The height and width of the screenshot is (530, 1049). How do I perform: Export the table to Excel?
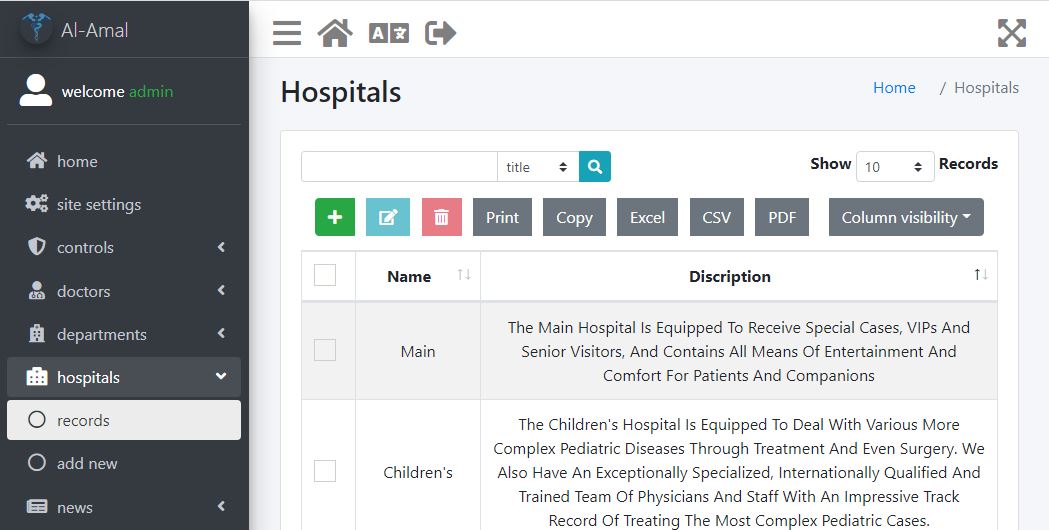(x=647, y=217)
